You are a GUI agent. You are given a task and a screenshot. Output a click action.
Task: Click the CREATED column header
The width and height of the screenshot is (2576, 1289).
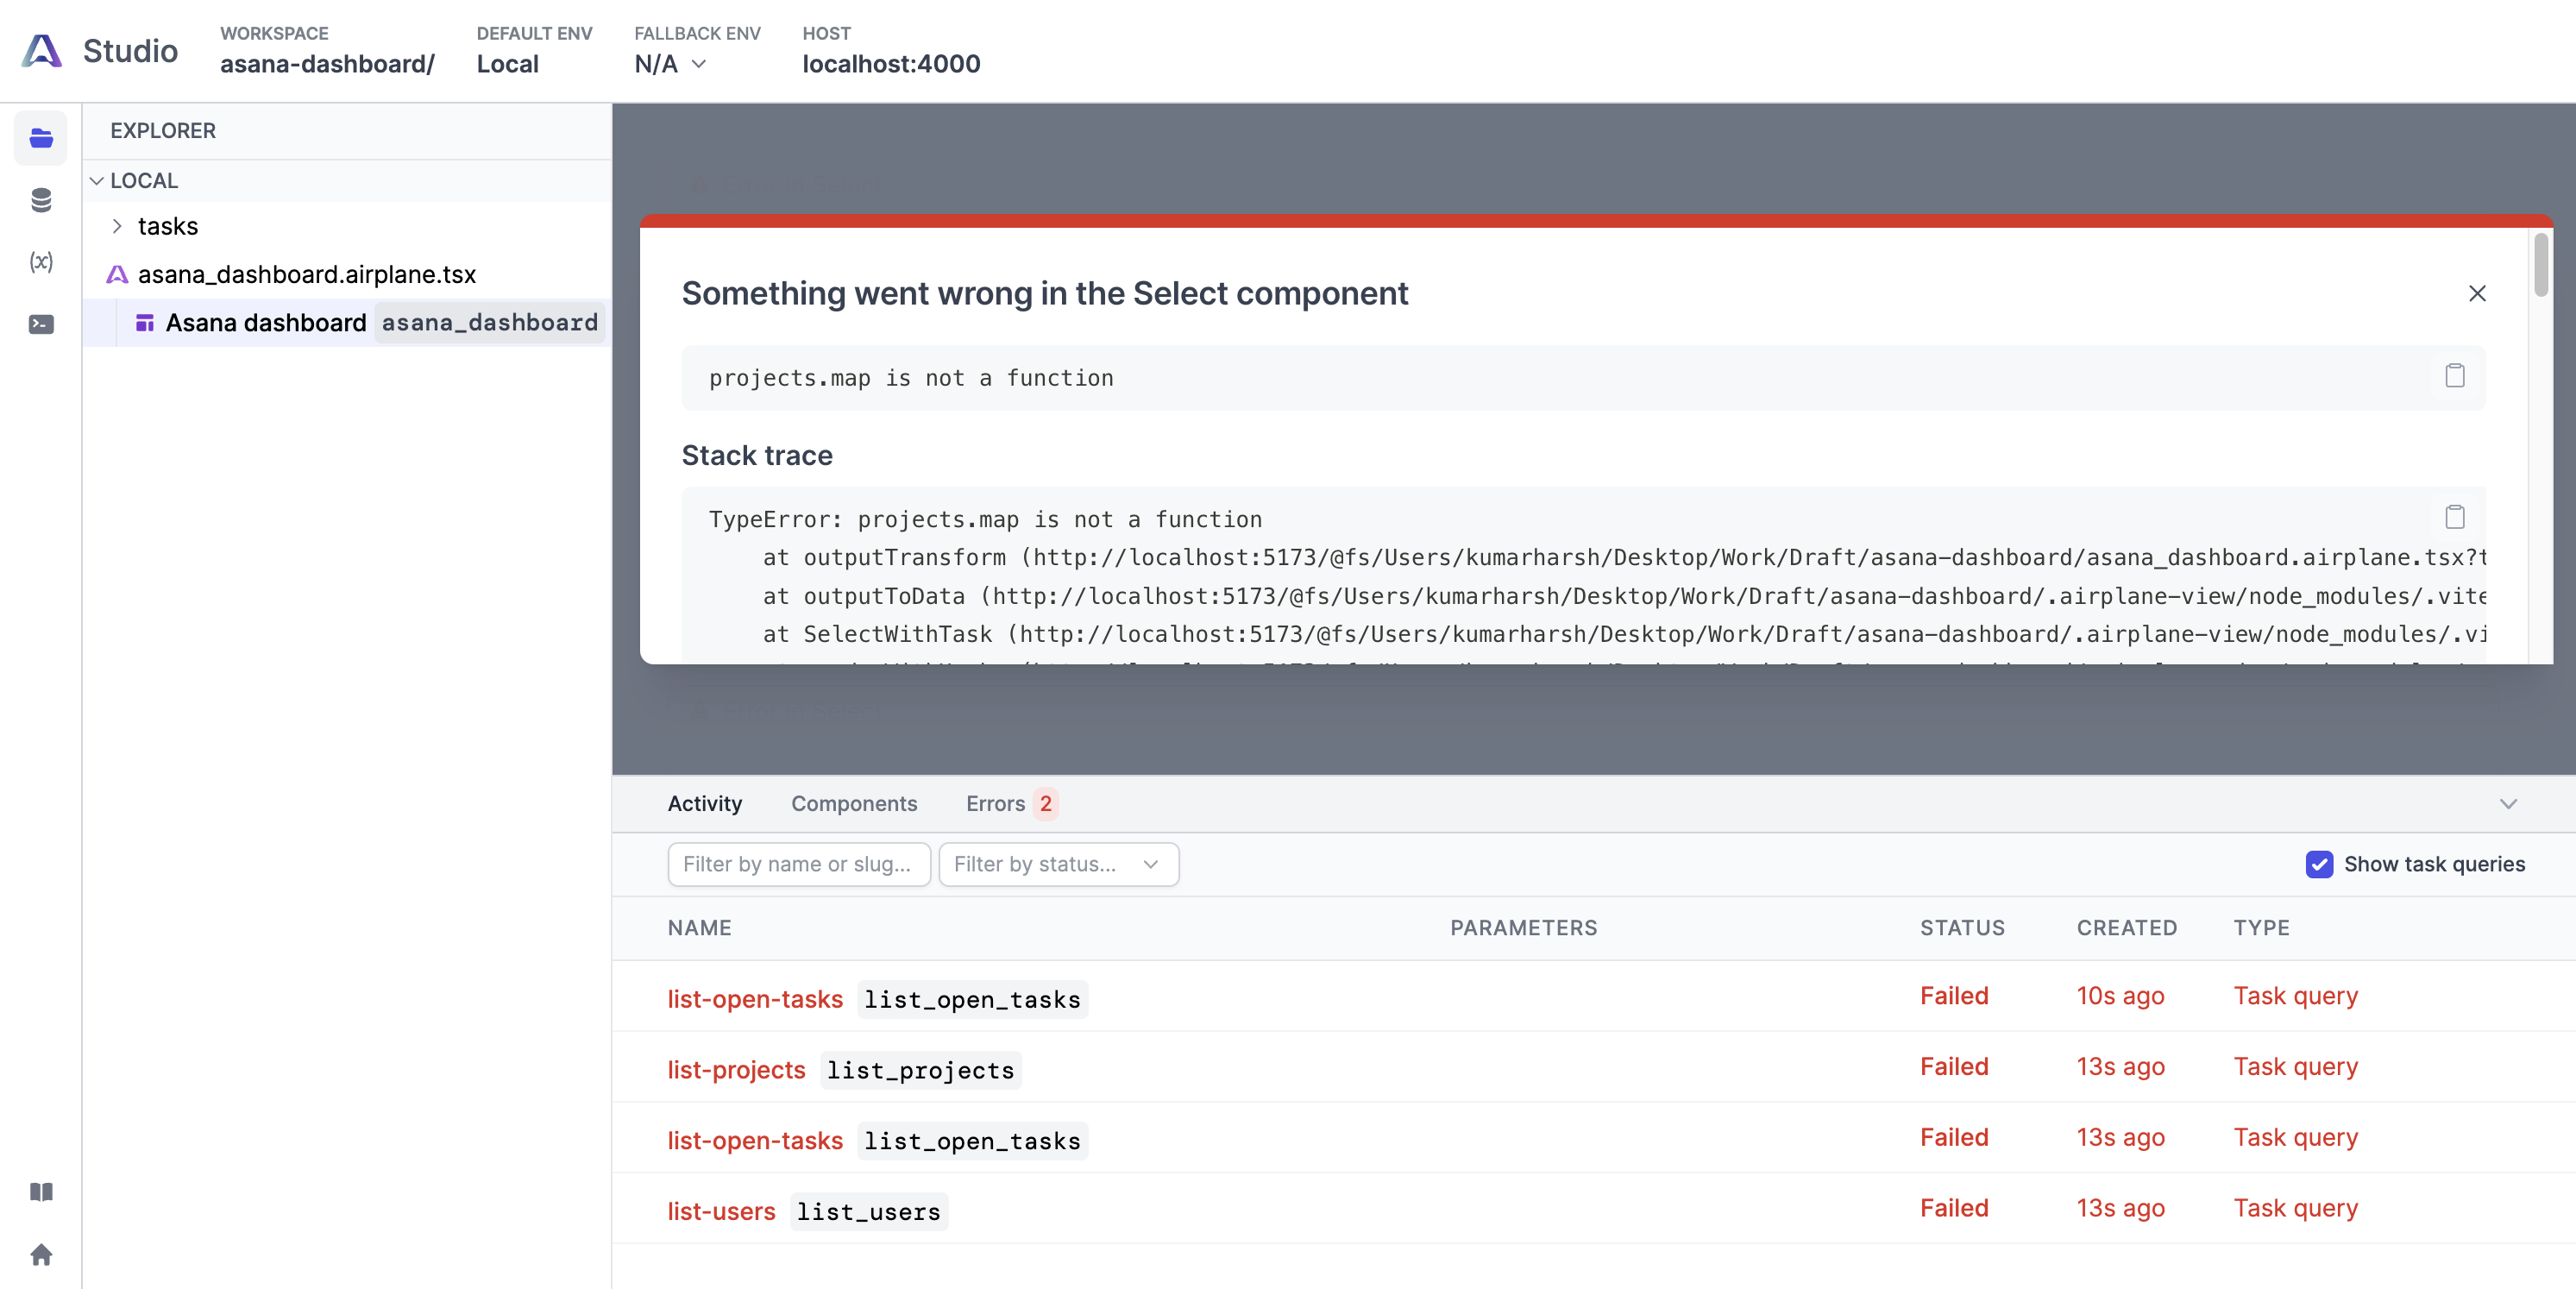(x=2126, y=928)
